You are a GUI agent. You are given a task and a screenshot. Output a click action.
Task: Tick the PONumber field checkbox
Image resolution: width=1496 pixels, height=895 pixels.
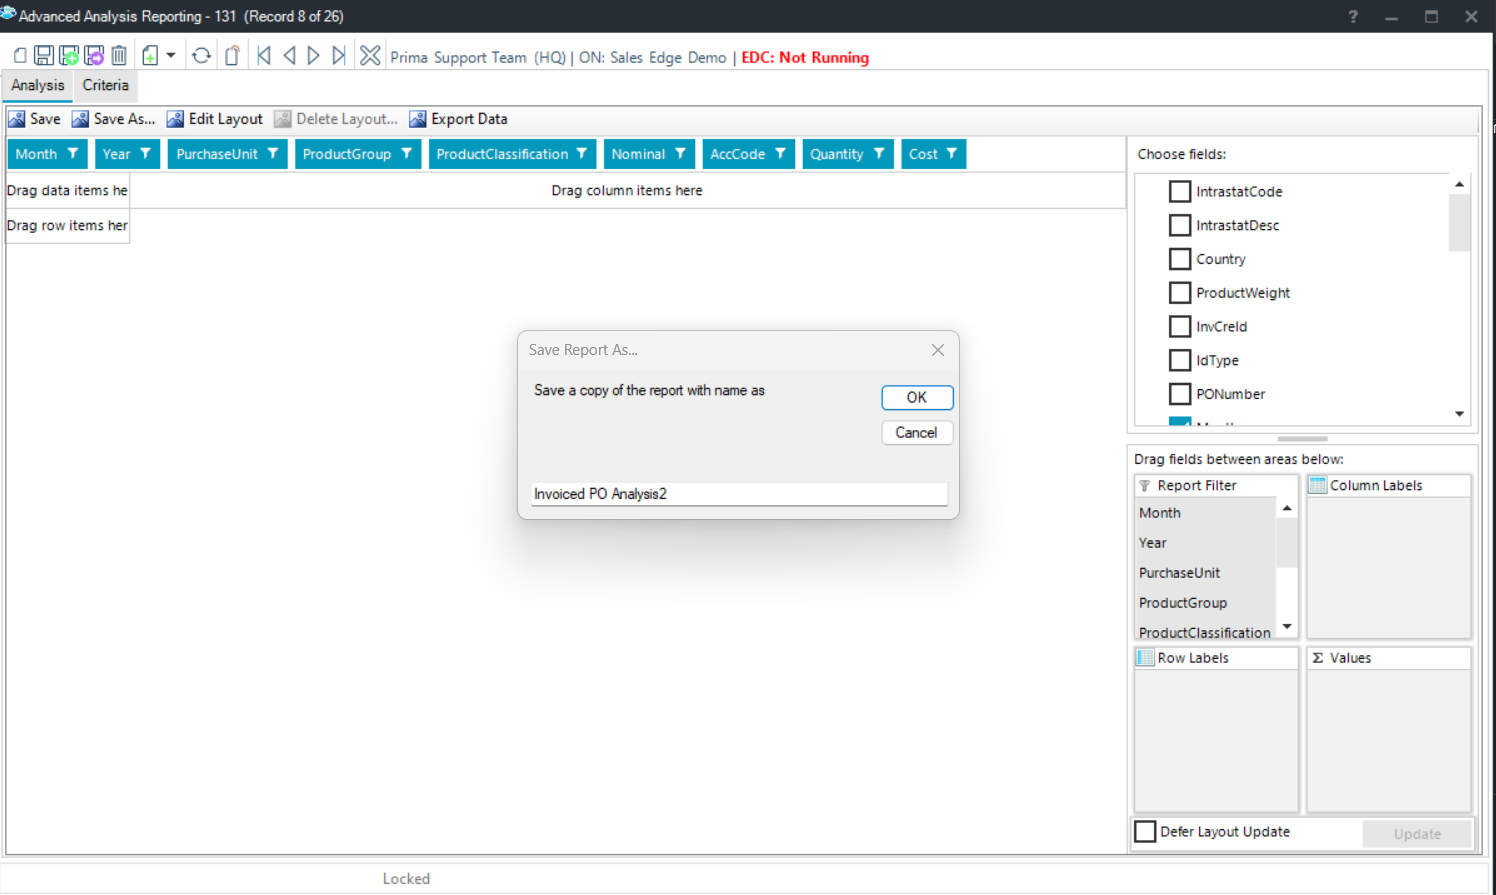[1180, 394]
